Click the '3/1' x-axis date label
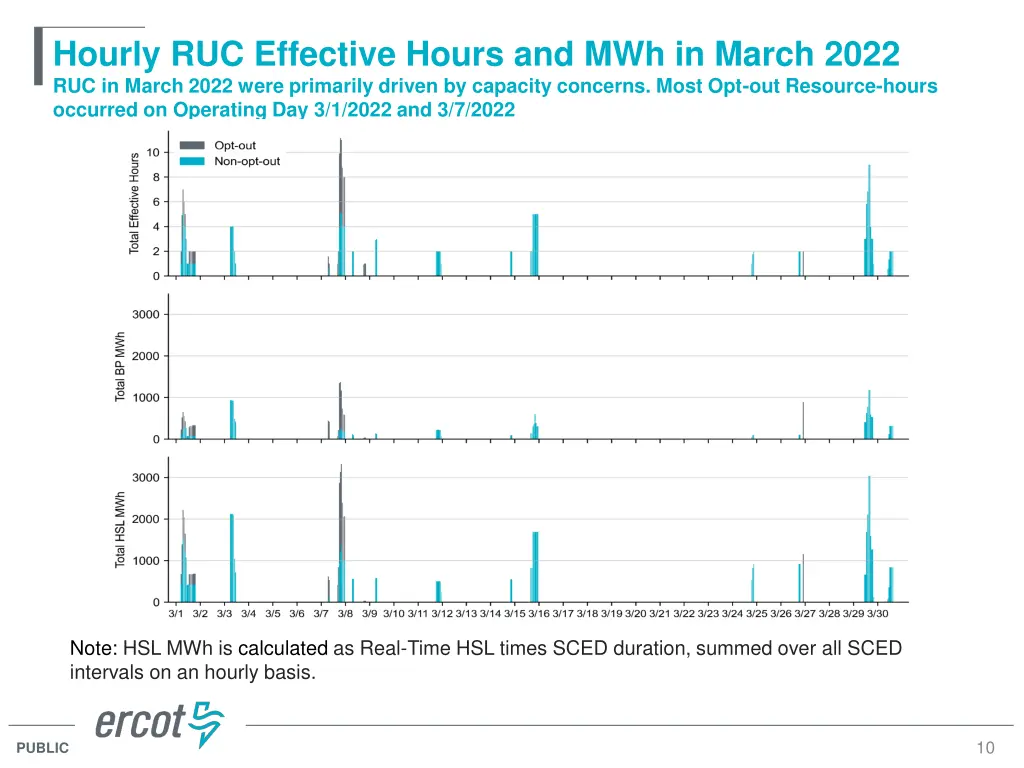Screen dimensions: 1024x768 [176, 614]
